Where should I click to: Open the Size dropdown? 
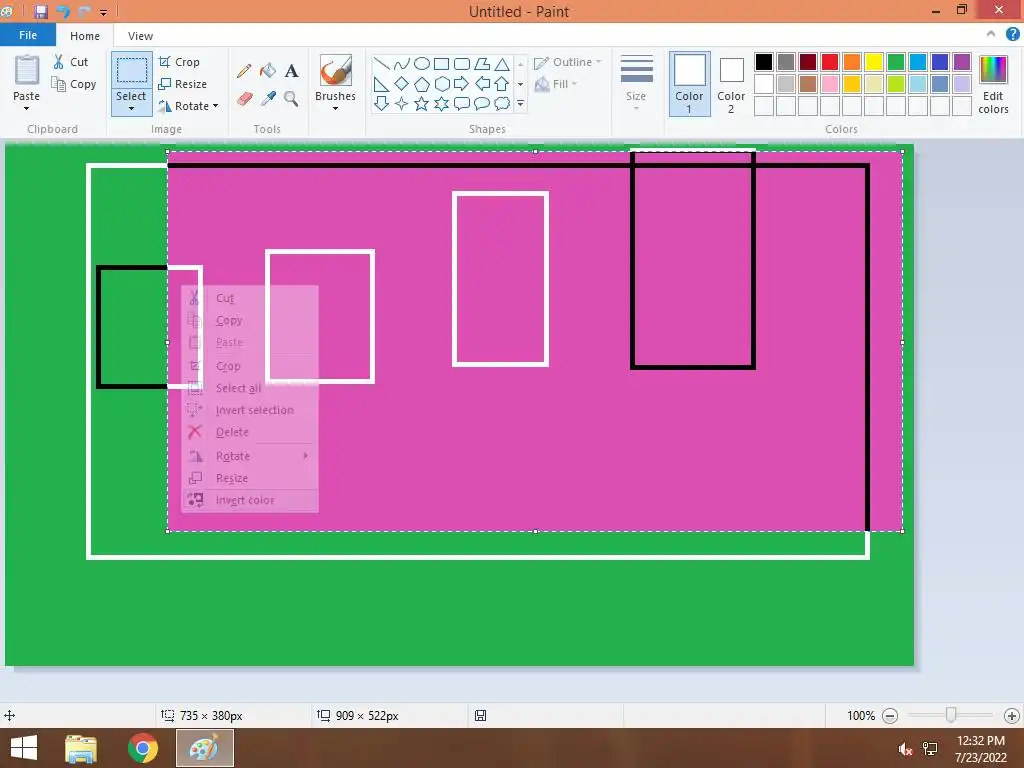coord(636,82)
